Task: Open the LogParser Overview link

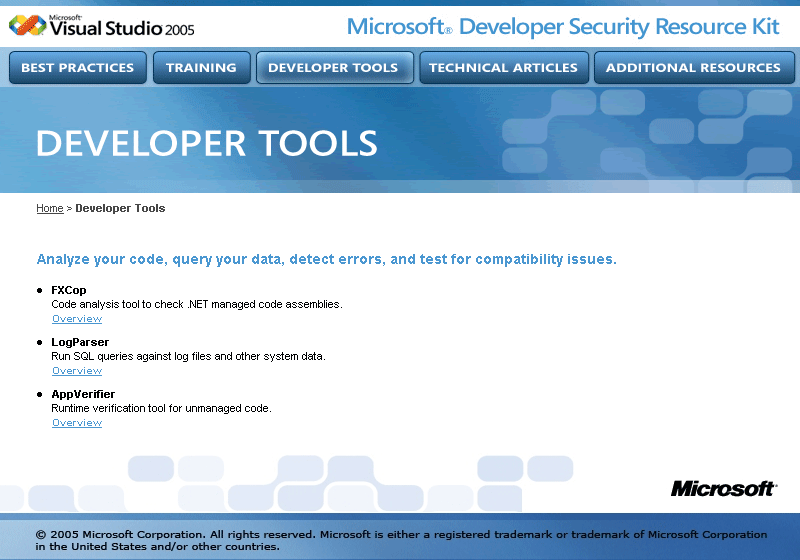Action: (77, 371)
